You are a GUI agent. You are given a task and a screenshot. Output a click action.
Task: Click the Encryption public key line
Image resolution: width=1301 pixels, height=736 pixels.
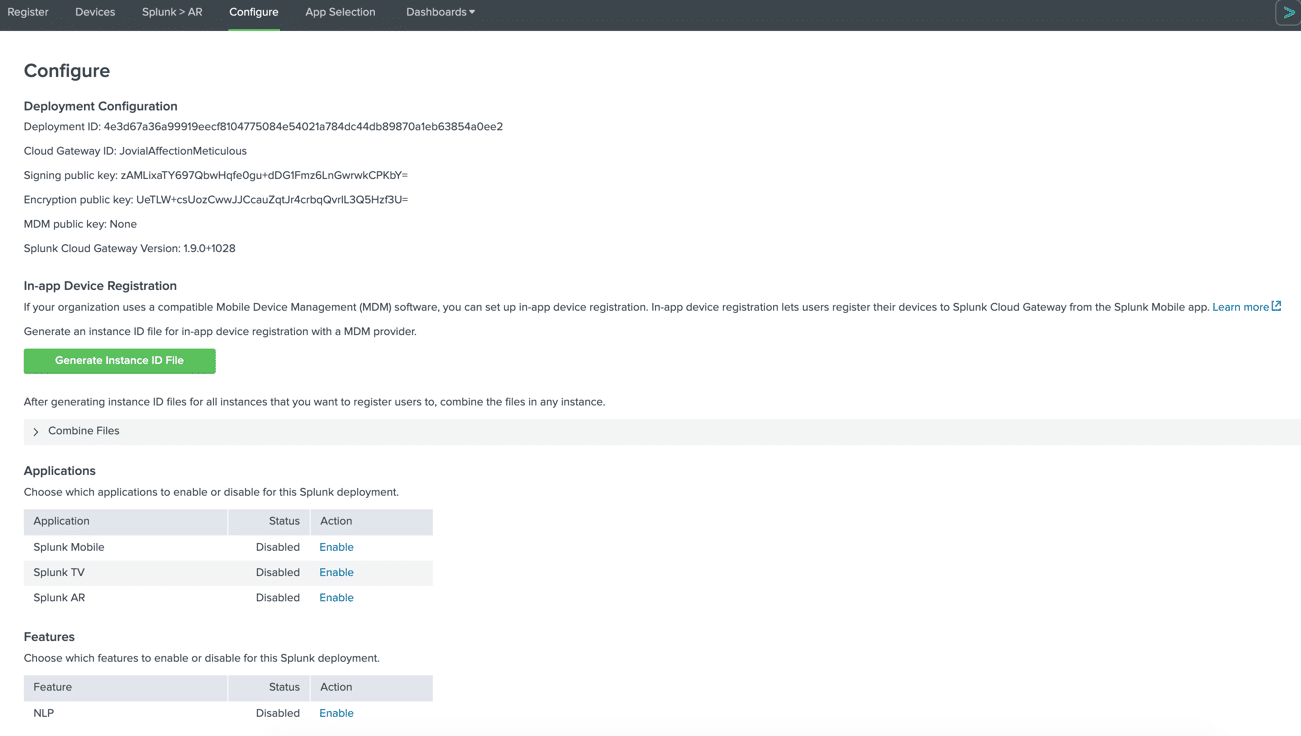[216, 200]
